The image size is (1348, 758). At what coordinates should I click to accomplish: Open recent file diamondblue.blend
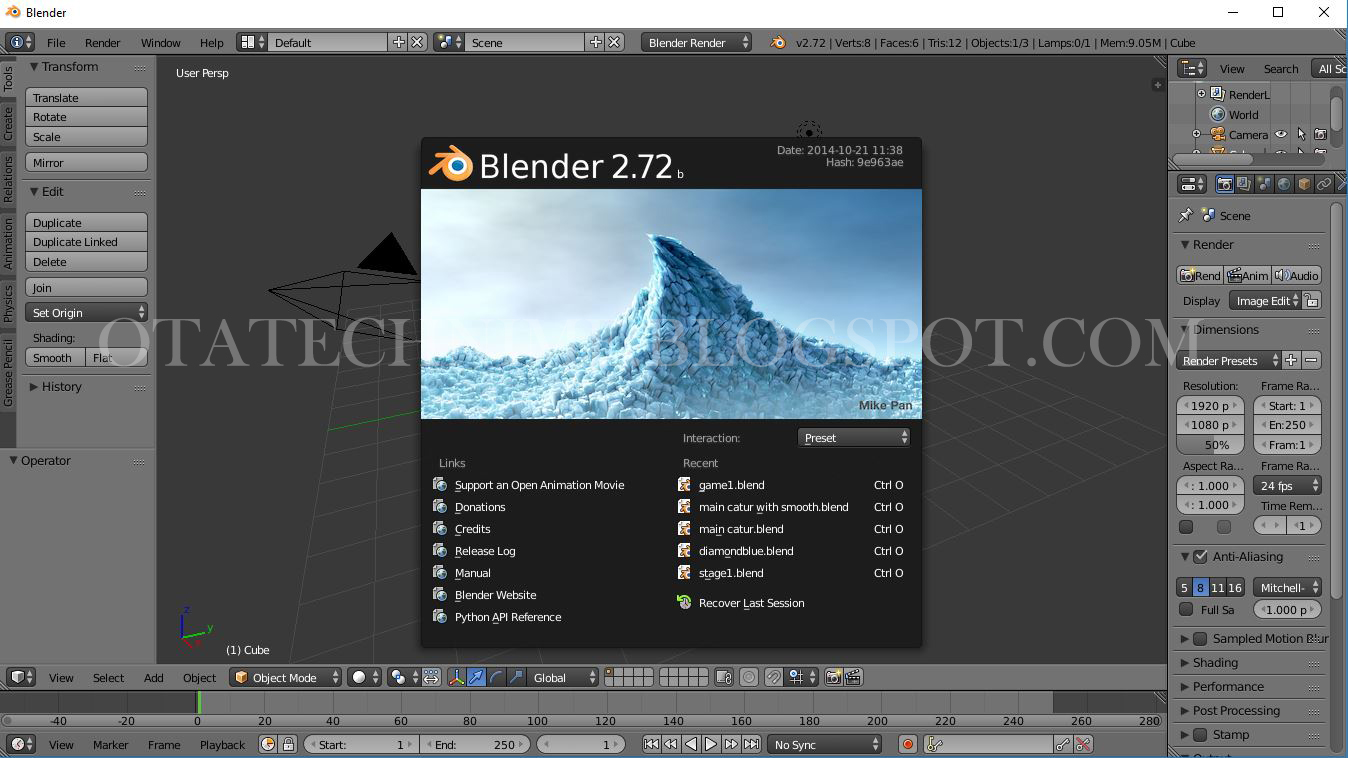[x=745, y=551]
